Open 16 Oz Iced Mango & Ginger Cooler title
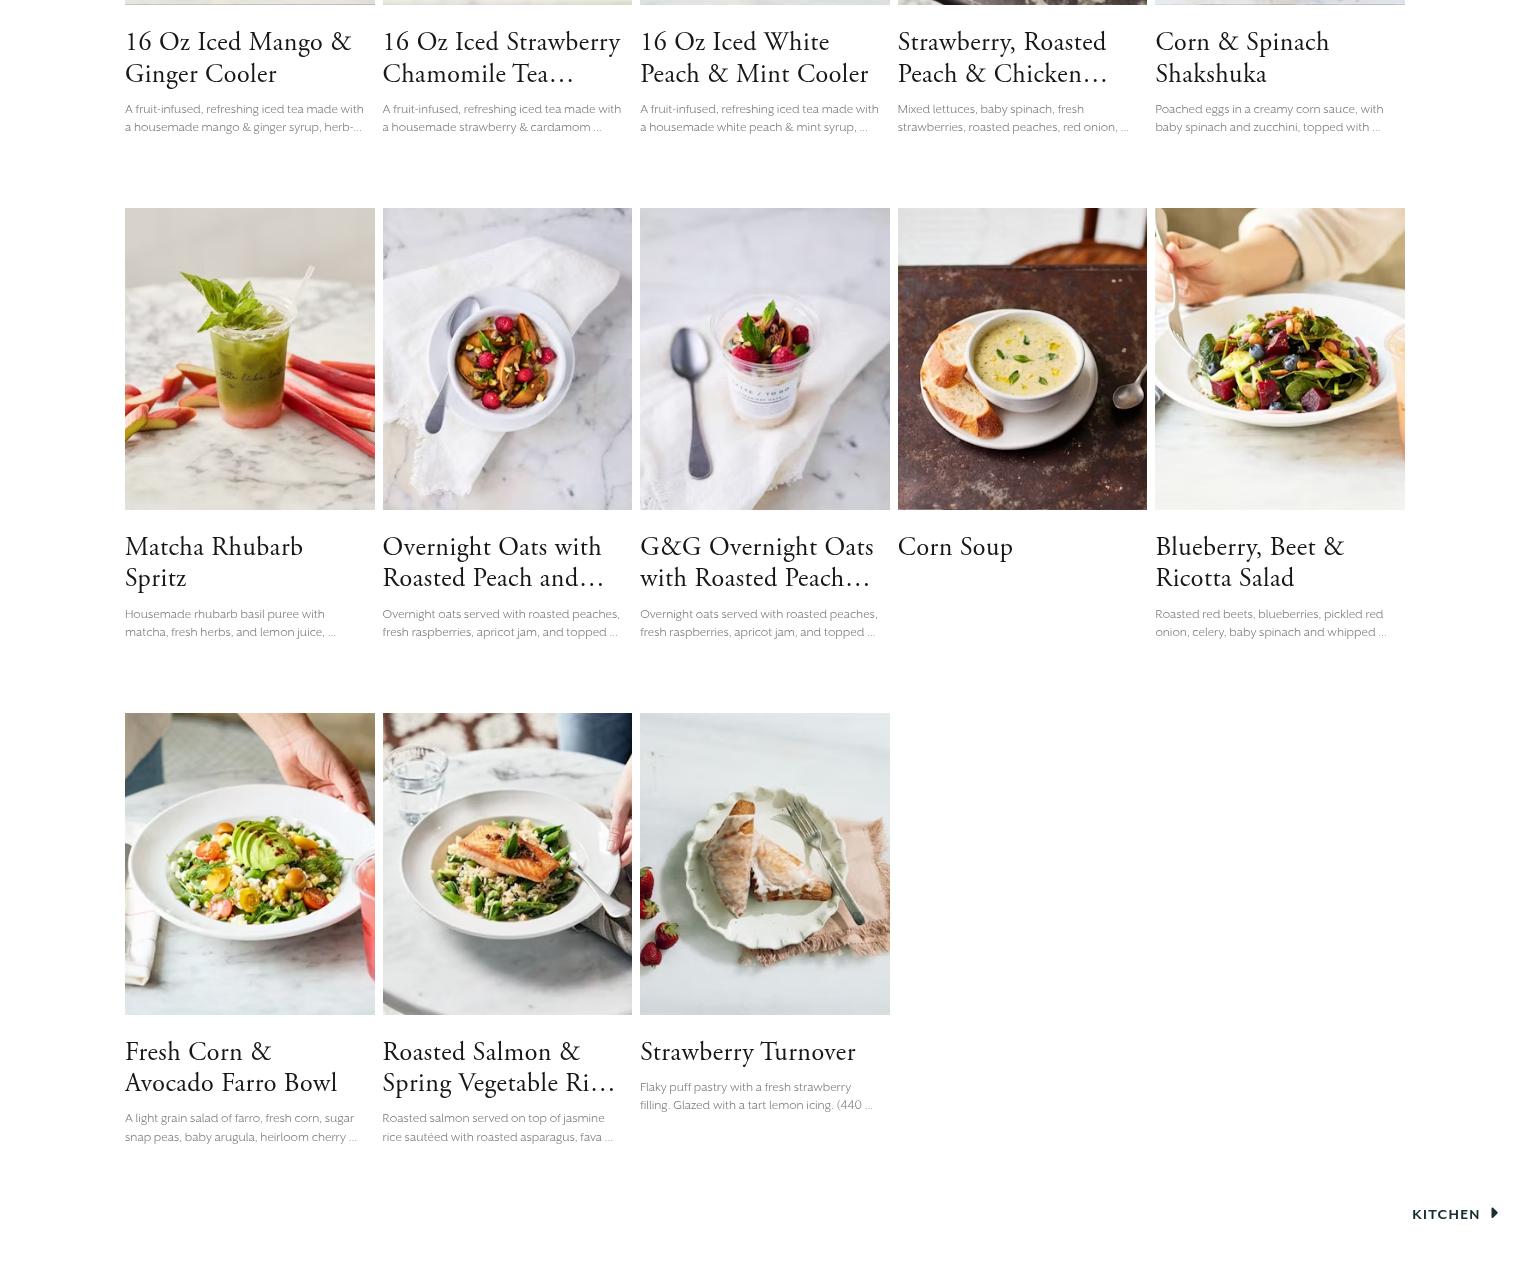This screenshot has height=1273, width=1530. (238, 58)
